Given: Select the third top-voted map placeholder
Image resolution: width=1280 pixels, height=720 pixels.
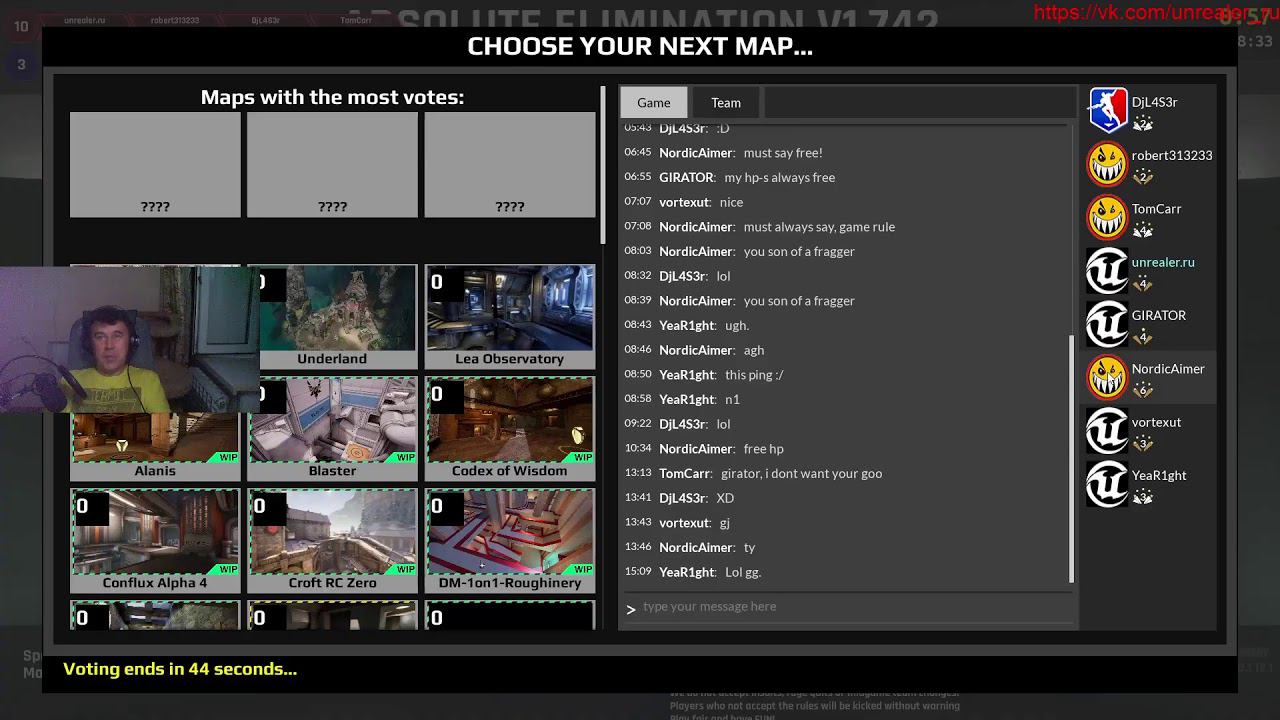Looking at the screenshot, I should point(510,165).
